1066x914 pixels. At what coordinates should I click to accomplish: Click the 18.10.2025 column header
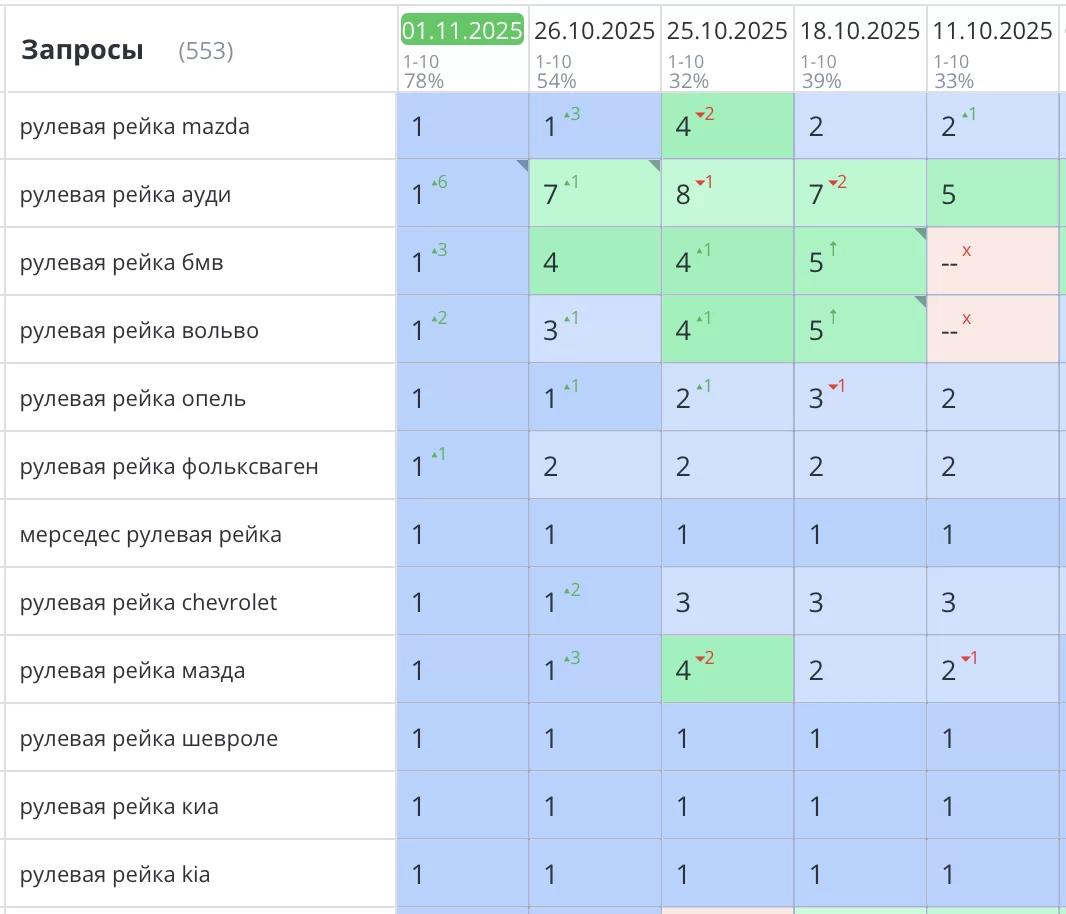(x=860, y=31)
